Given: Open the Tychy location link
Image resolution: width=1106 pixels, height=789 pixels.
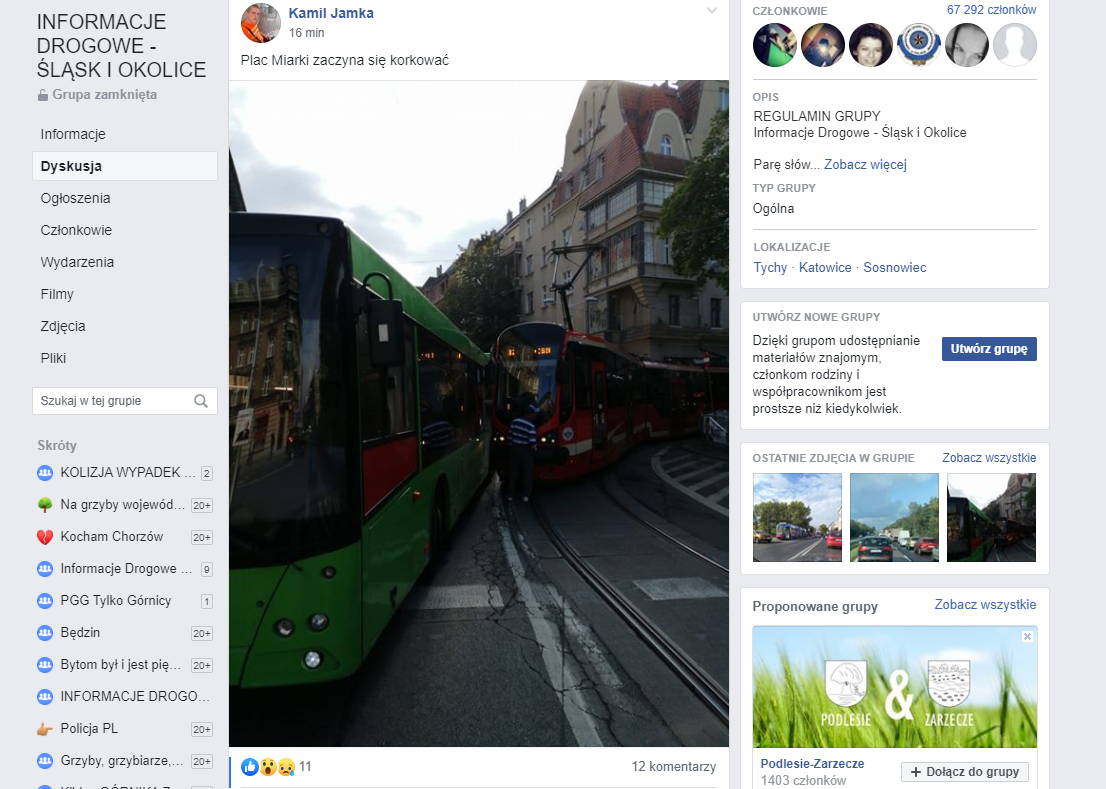Looking at the screenshot, I should 770,267.
